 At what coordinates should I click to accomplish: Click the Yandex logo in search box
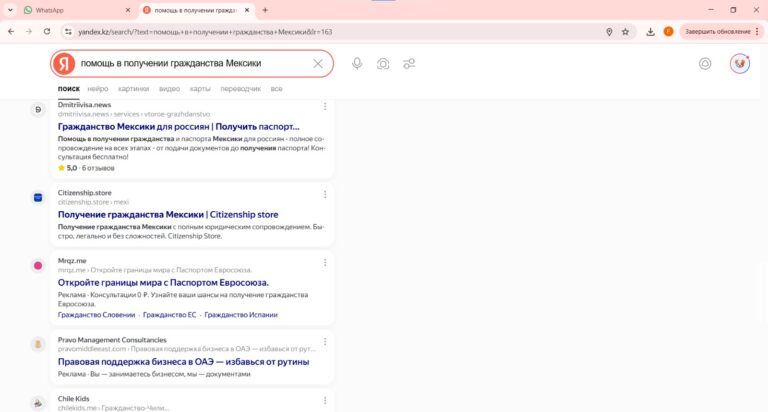pyautogui.click(x=65, y=63)
